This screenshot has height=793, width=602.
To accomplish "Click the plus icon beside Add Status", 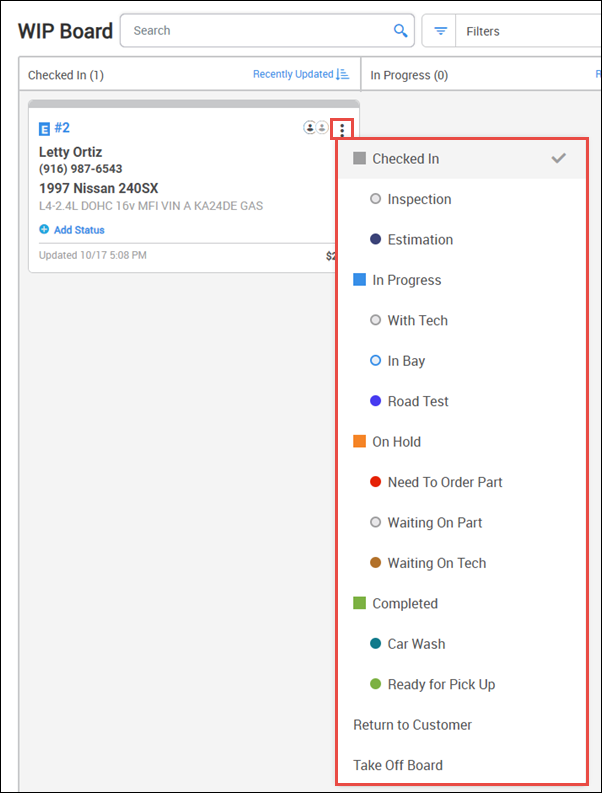I will 44,230.
